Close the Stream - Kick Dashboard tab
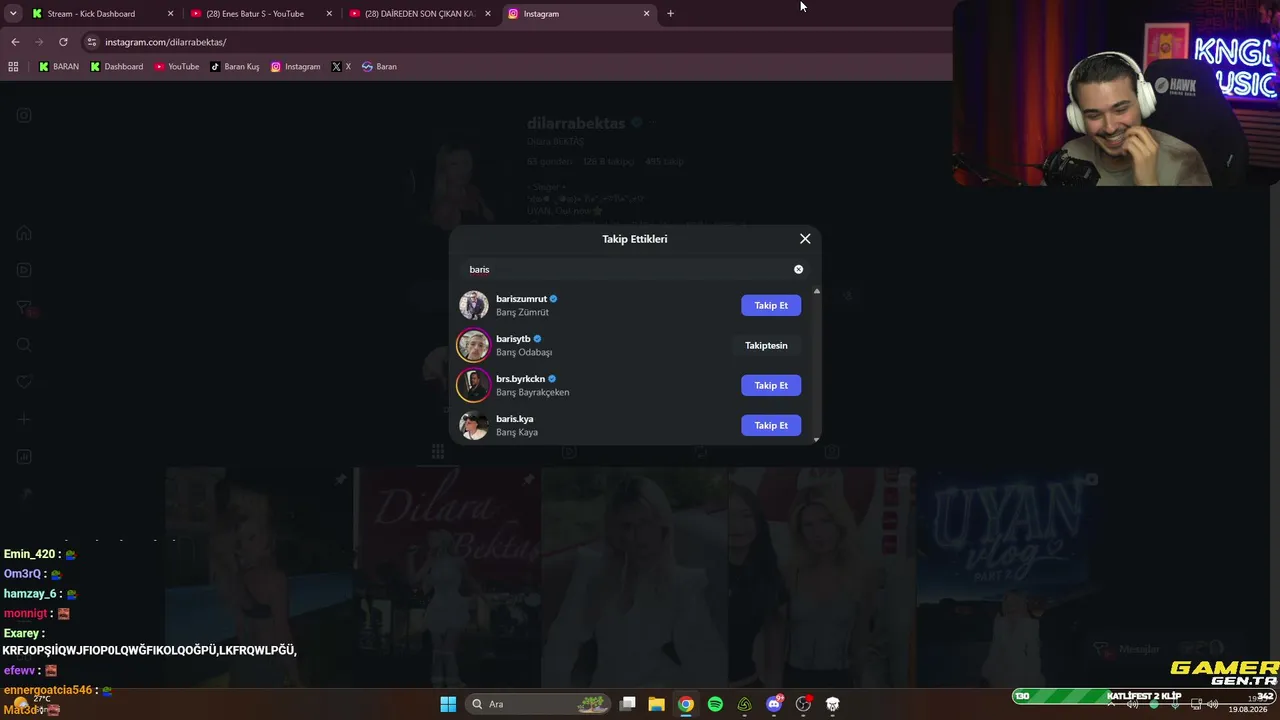Image resolution: width=1280 pixels, height=720 pixels. [x=170, y=14]
